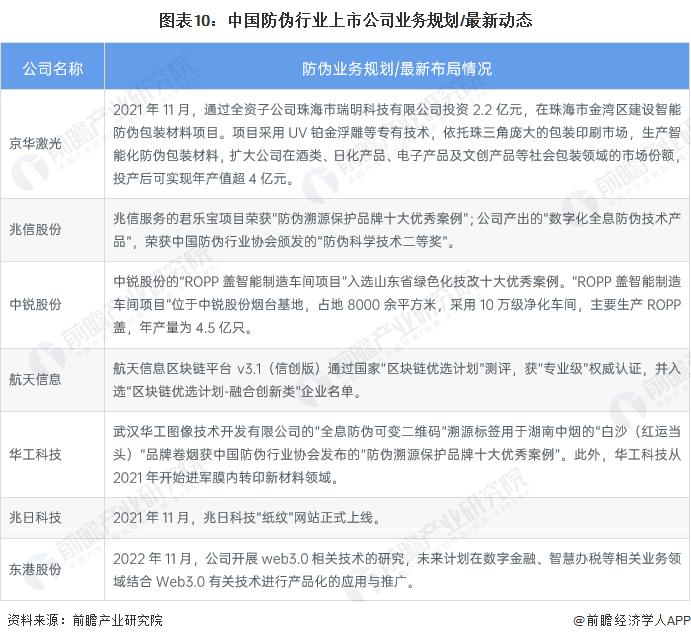Click the 京华激光 description about 珠海市瑞明科技
The image size is (691, 641).
point(397,144)
